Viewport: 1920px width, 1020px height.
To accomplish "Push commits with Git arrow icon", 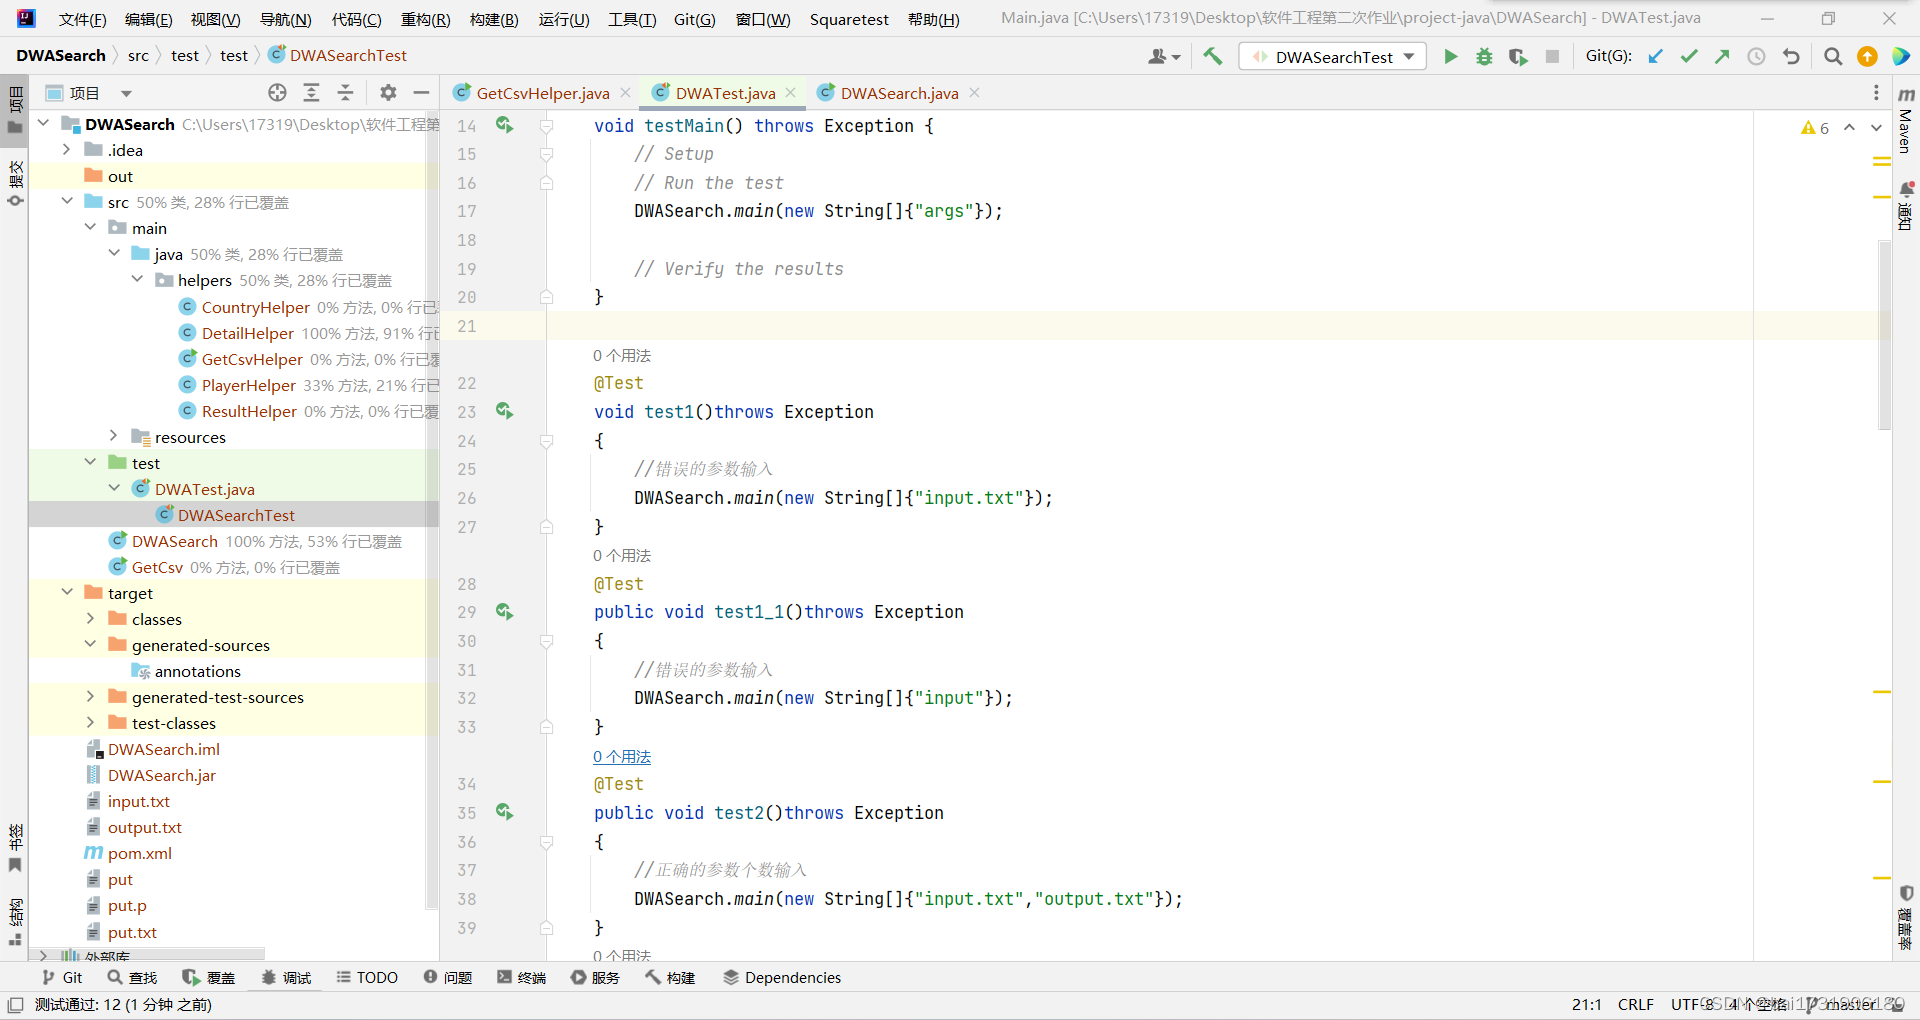I will click(x=1722, y=57).
